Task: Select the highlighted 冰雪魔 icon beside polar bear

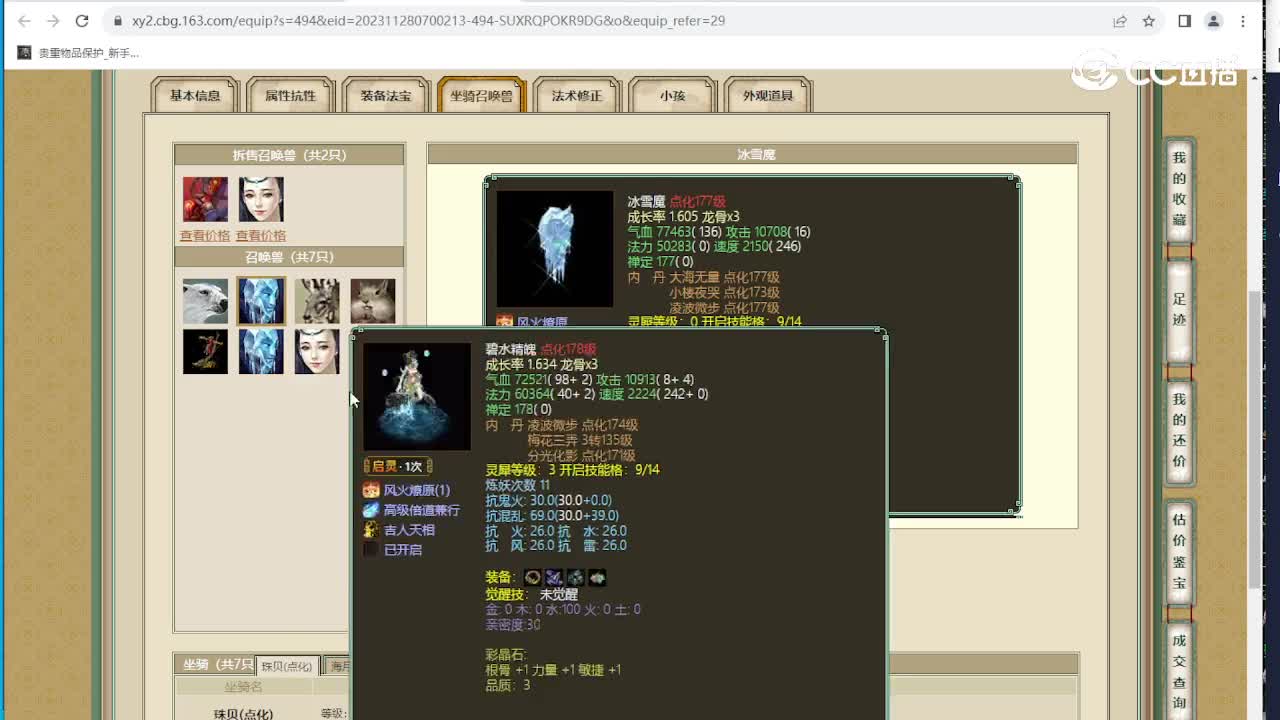Action: (x=261, y=301)
